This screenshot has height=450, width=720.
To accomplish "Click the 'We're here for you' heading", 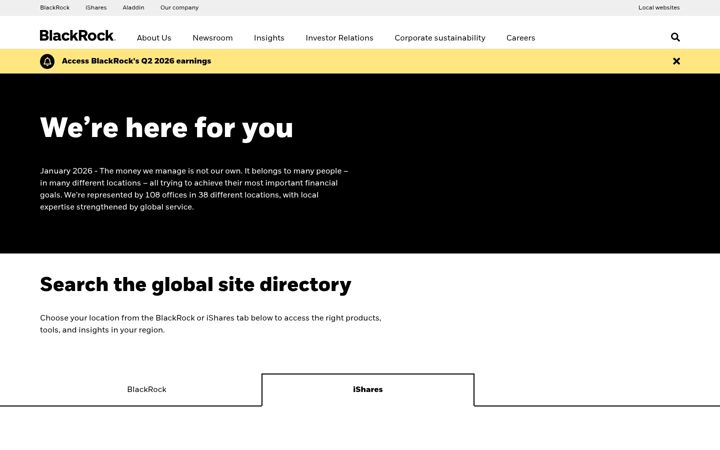I will [x=166, y=128].
